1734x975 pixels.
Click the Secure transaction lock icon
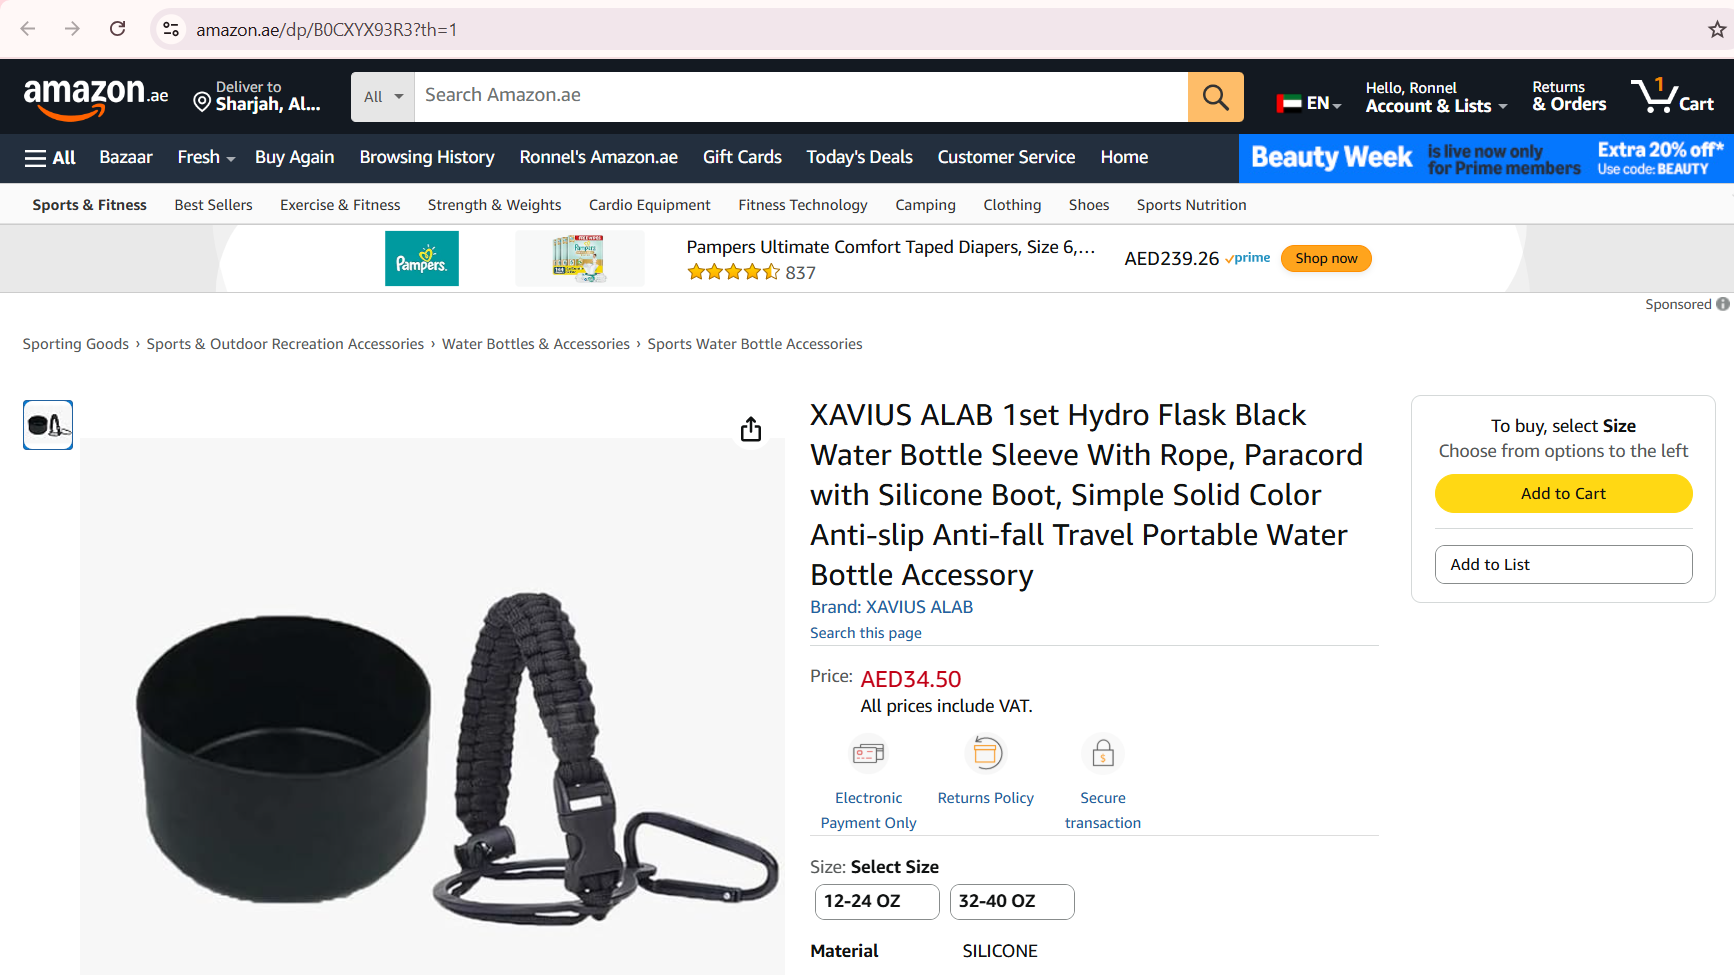[x=1103, y=753]
